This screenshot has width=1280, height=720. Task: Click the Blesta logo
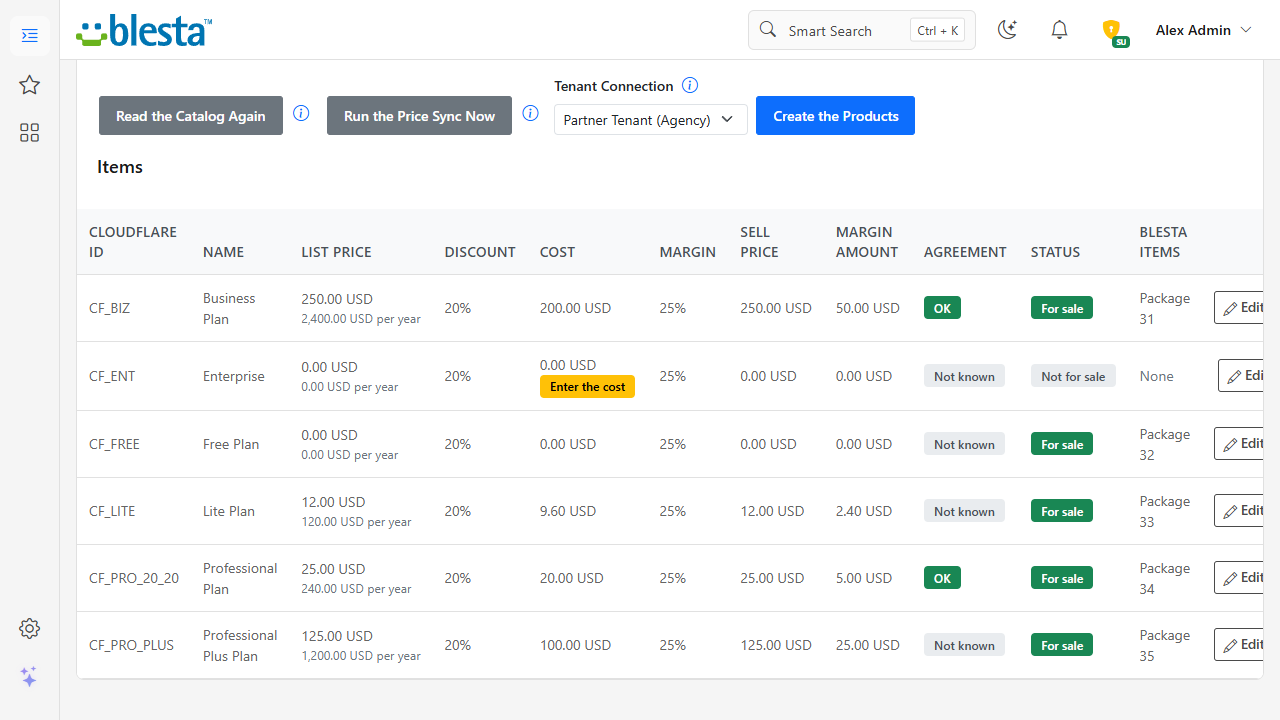click(143, 31)
